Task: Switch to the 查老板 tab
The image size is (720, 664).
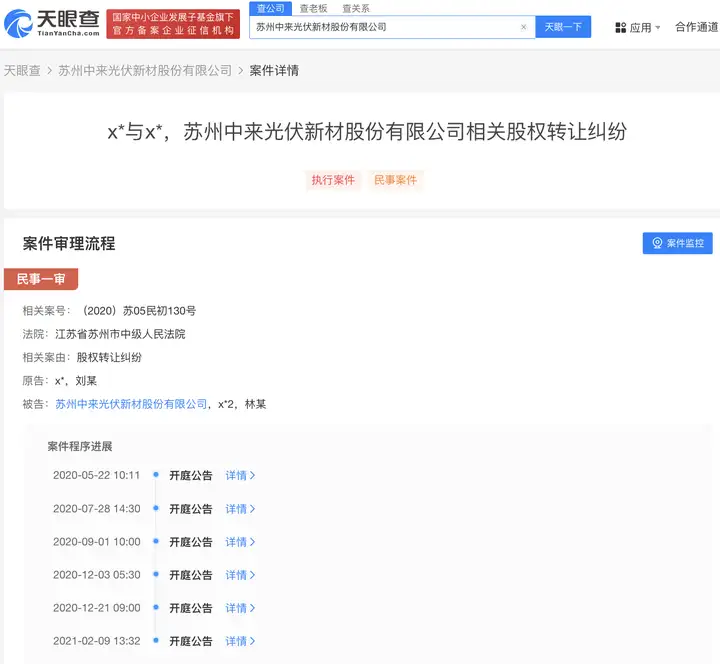Action: pos(313,8)
